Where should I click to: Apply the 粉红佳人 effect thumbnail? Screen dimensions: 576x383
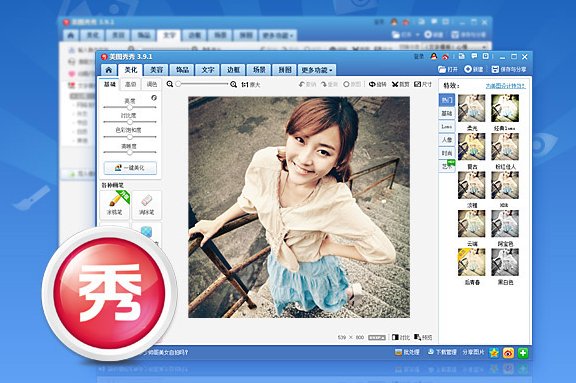click(x=505, y=147)
